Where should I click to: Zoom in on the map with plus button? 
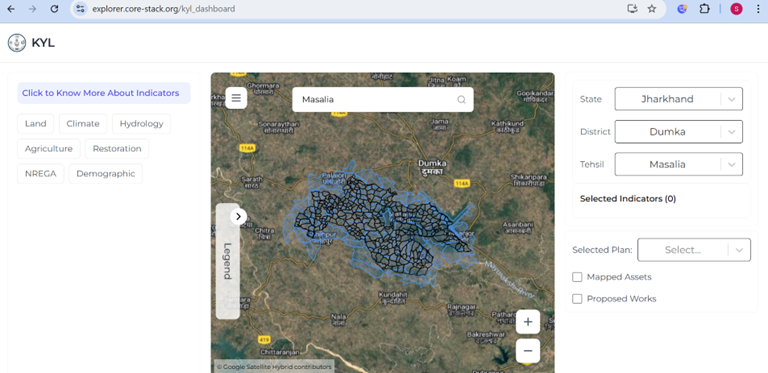pyautogui.click(x=528, y=322)
